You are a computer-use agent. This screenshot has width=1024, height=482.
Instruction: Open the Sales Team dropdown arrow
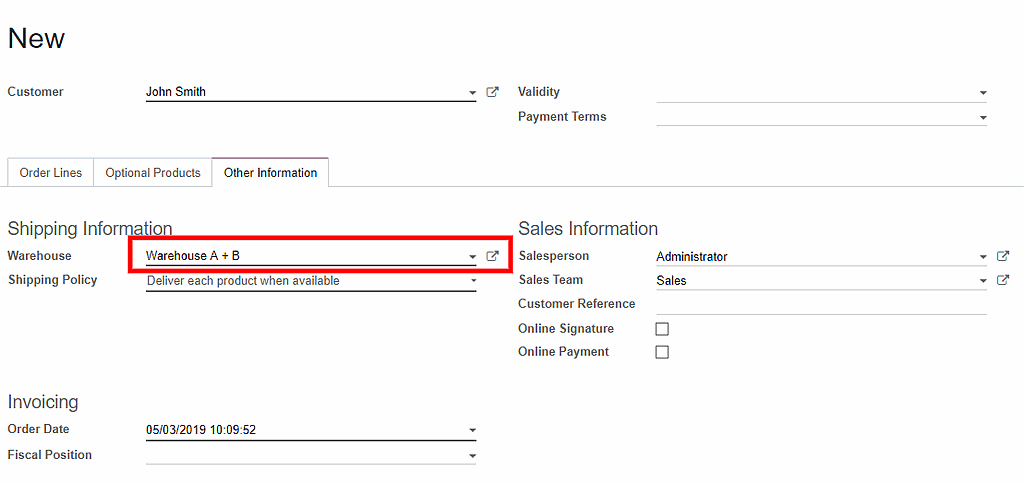983,281
